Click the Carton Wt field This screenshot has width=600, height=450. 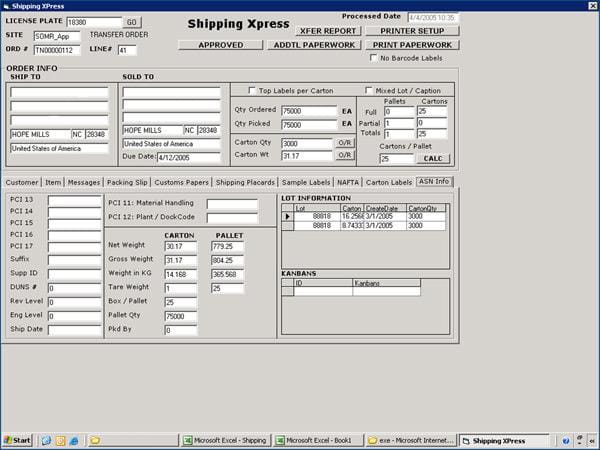tap(307, 156)
